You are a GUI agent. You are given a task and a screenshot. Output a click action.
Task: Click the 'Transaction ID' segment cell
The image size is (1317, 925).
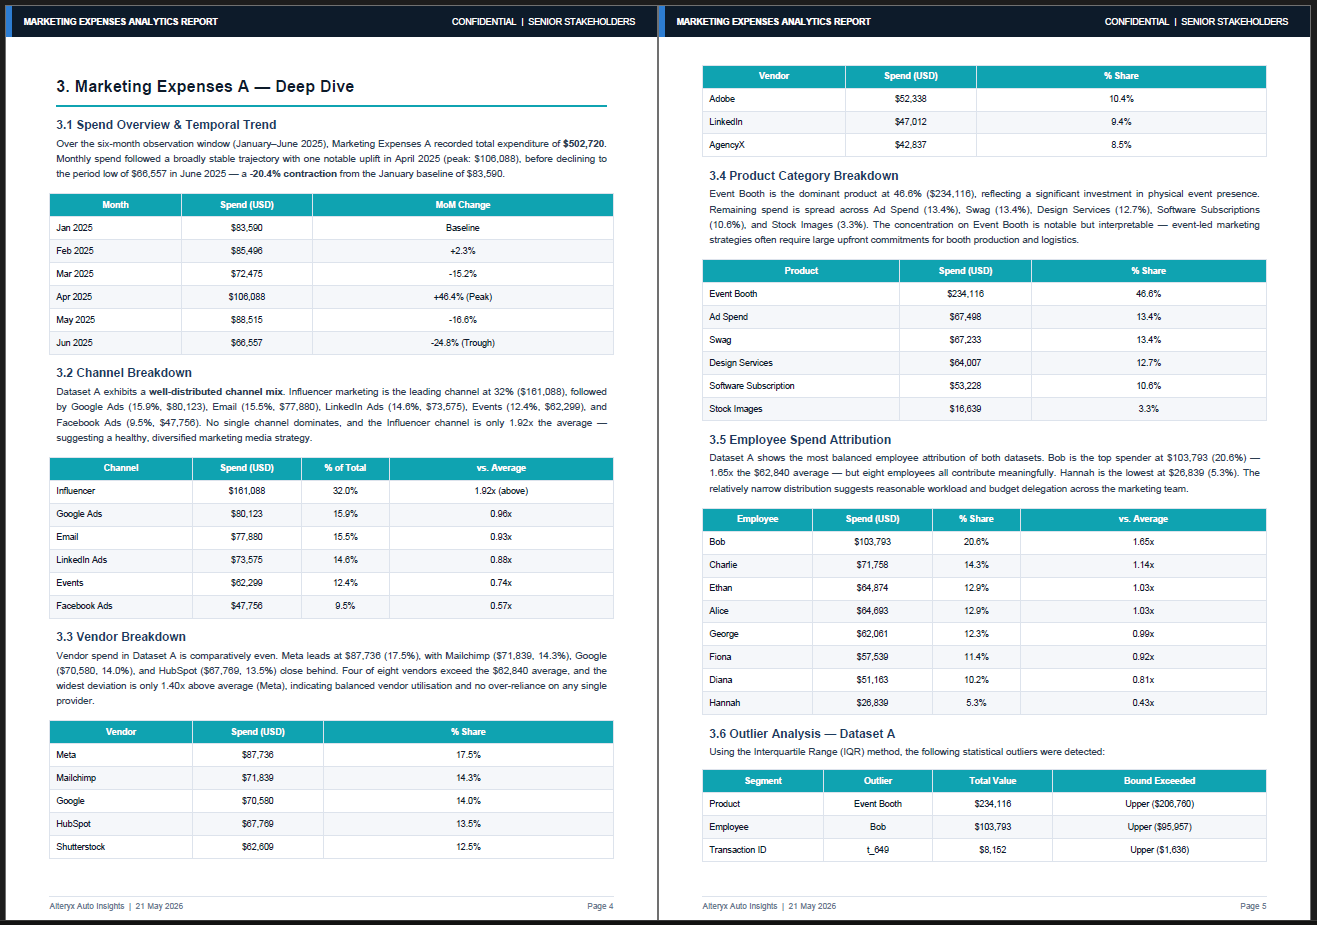coord(763,850)
